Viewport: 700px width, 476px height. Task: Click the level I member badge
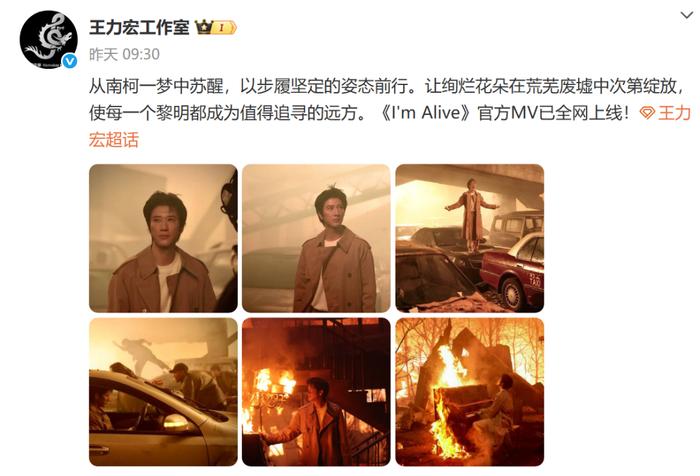(224, 28)
